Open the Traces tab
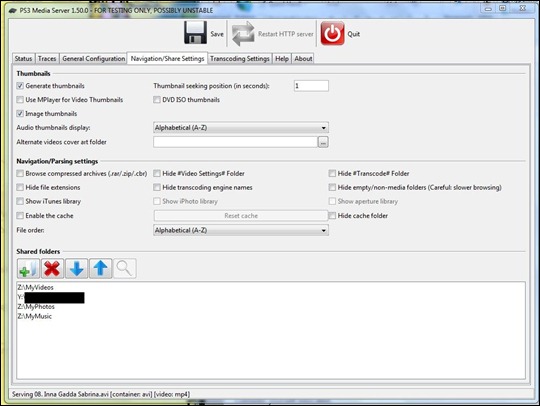The height and width of the screenshot is (406, 540). 47,59
